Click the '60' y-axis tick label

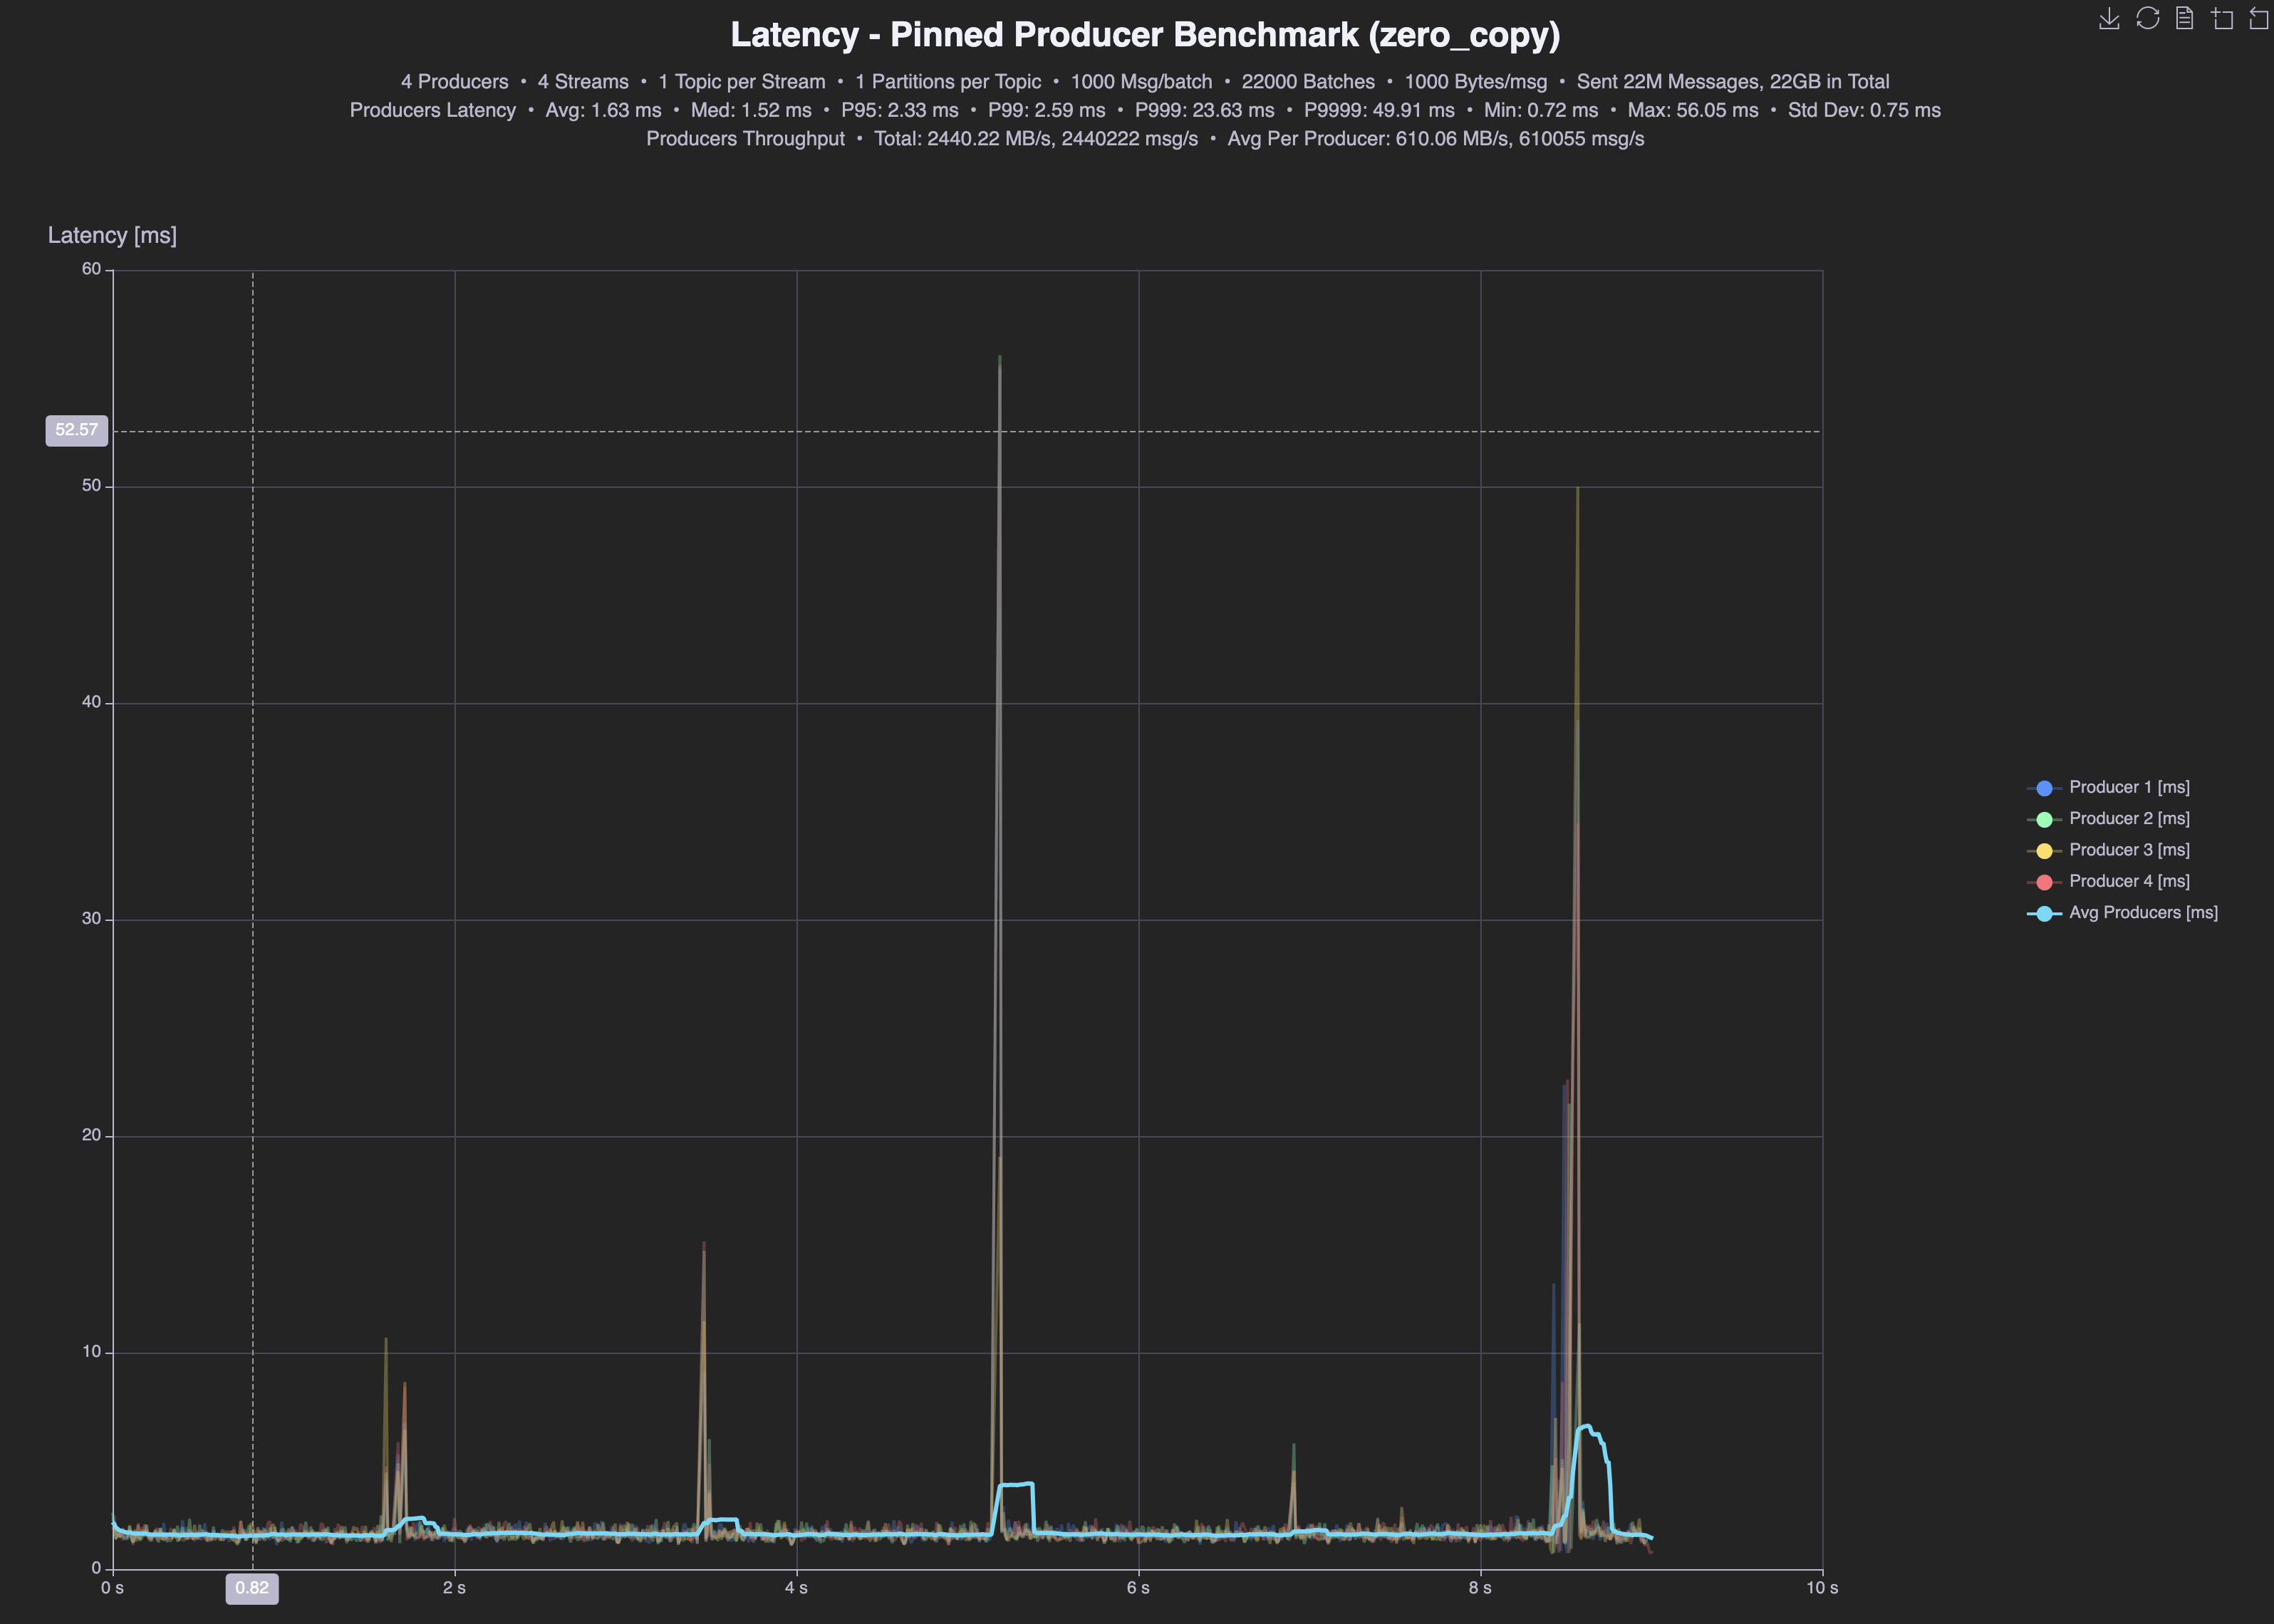(x=92, y=269)
